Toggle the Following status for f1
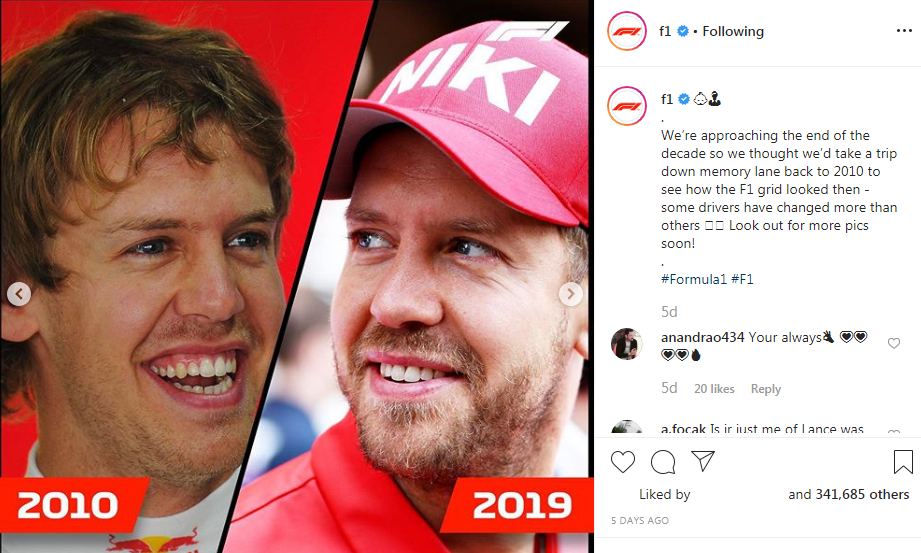921x553 pixels. click(x=733, y=31)
